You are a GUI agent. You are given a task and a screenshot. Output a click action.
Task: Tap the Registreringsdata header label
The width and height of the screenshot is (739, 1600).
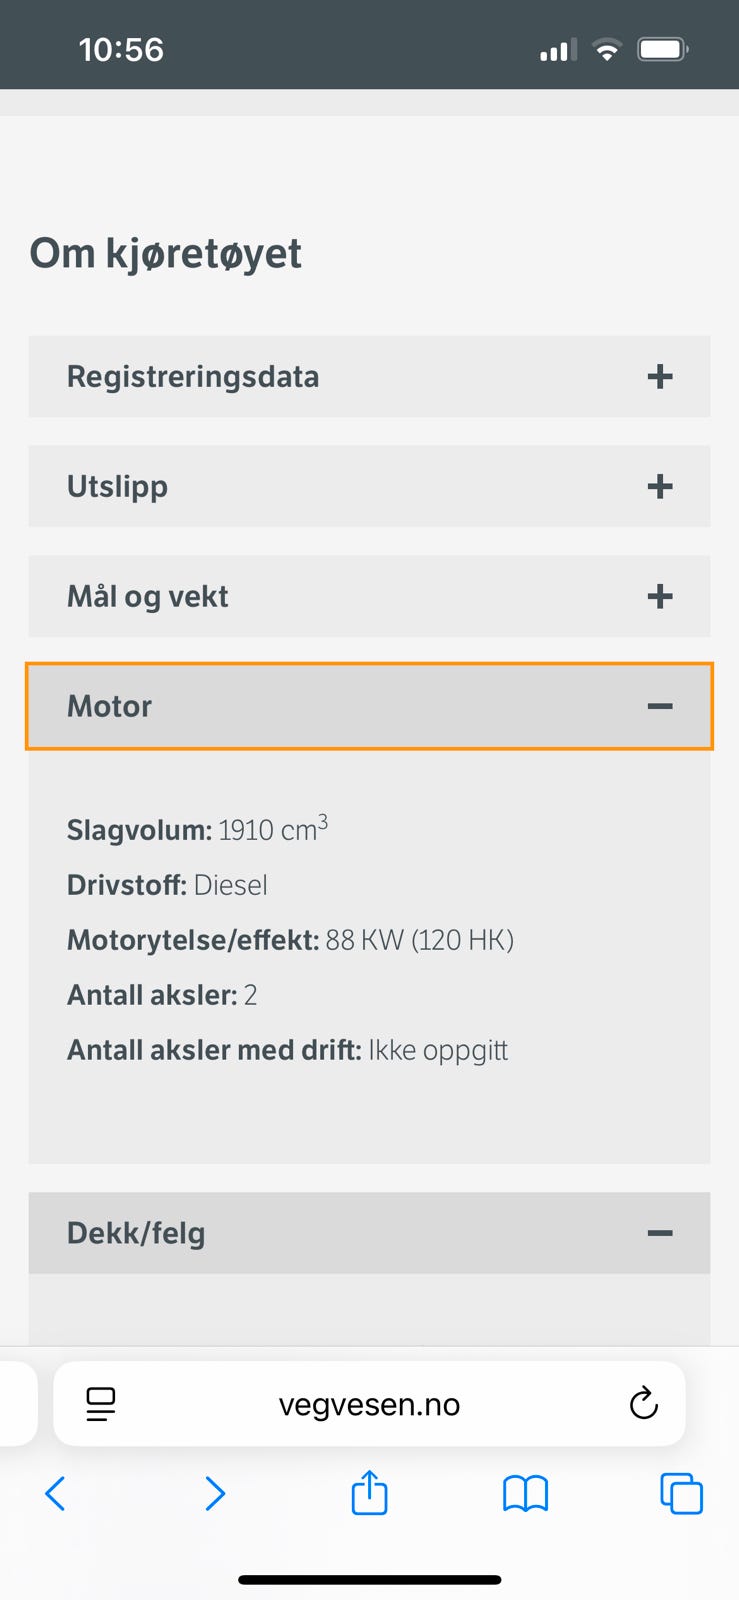click(x=193, y=377)
